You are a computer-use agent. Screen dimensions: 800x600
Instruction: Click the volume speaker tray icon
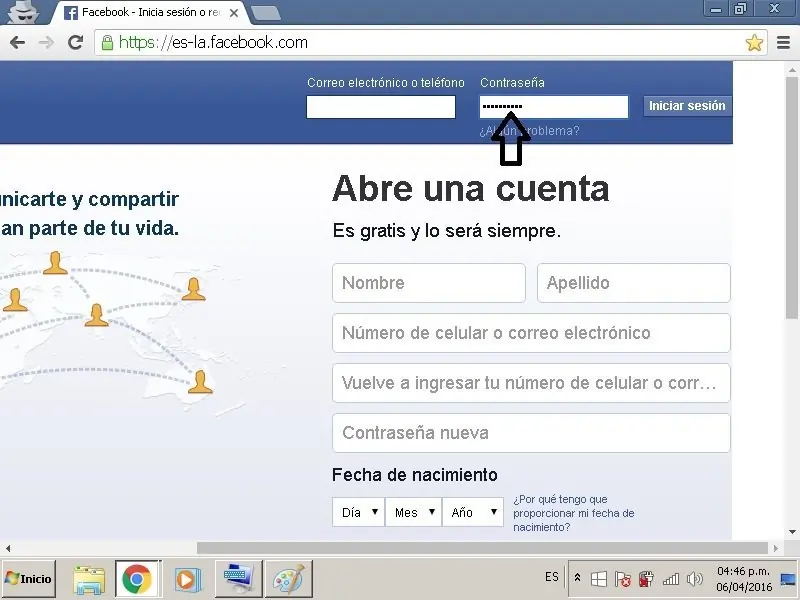pyautogui.click(x=694, y=579)
